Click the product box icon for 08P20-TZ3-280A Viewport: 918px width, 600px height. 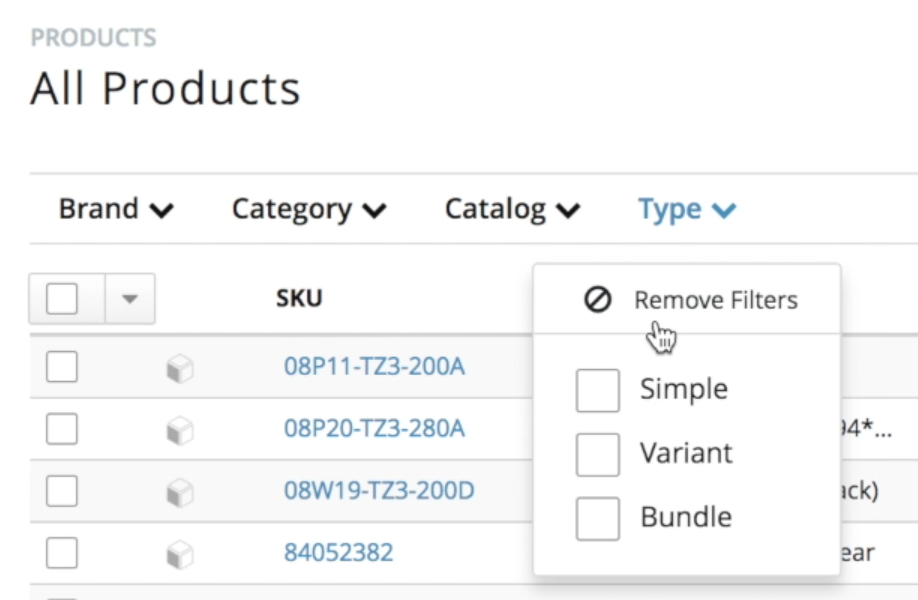click(x=180, y=431)
